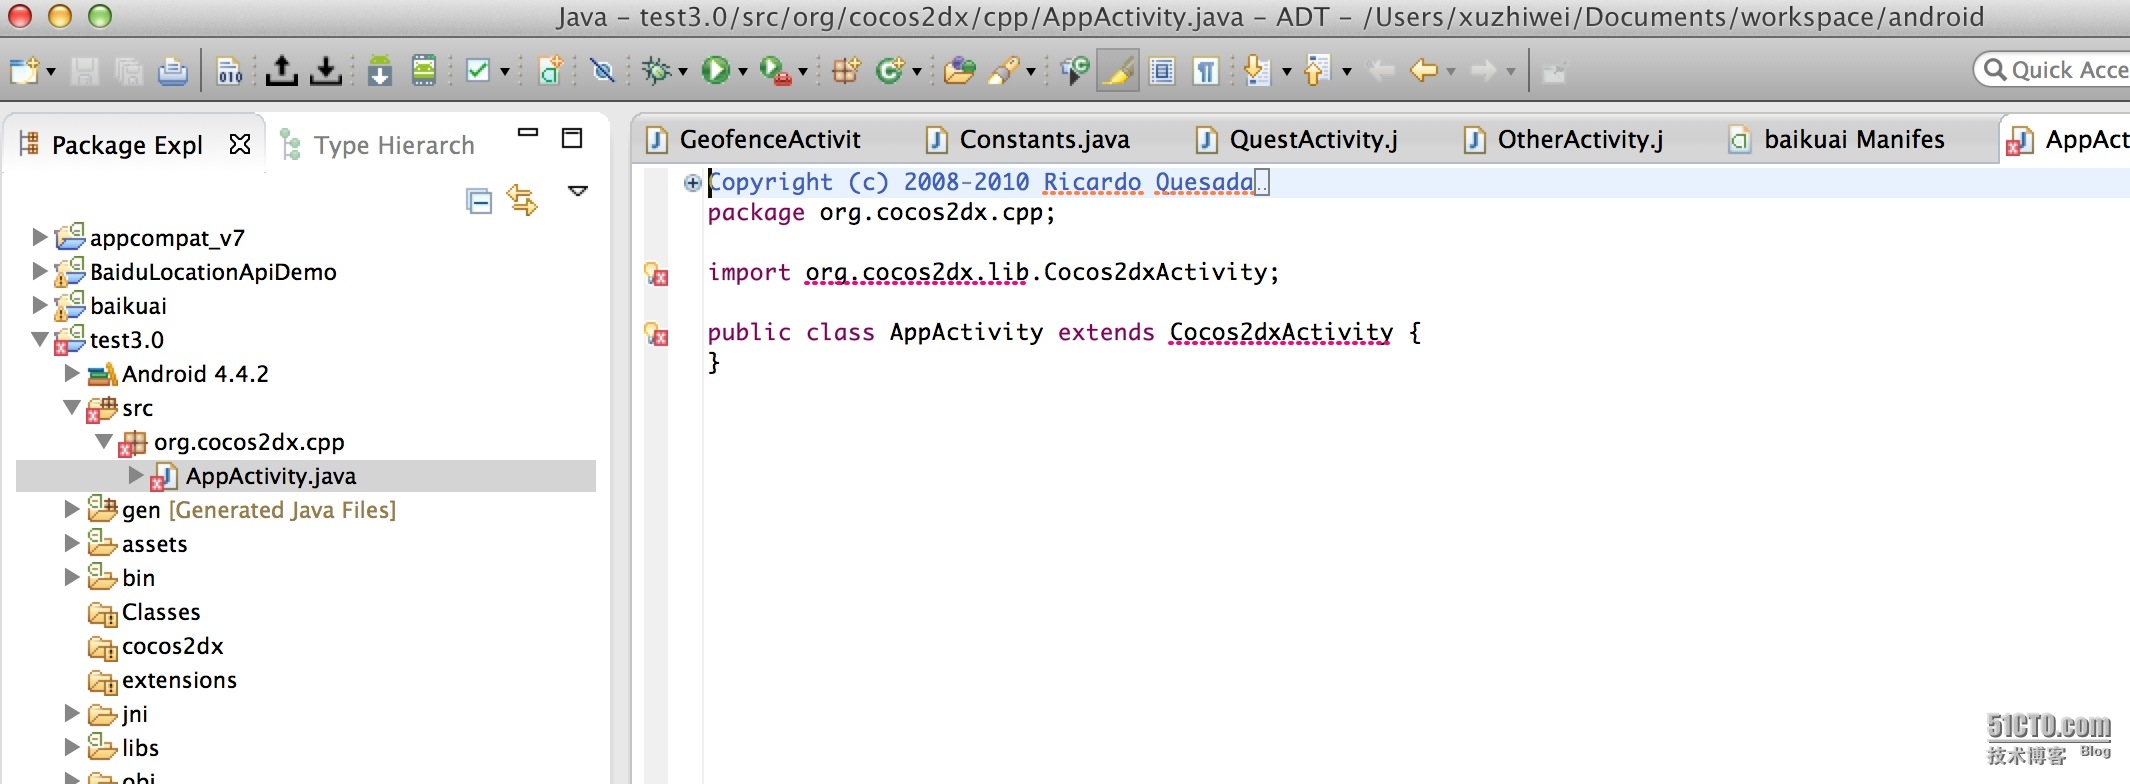Switch to the Type Hierarchy tab
Viewport: 2130px width, 784px height.
394,145
